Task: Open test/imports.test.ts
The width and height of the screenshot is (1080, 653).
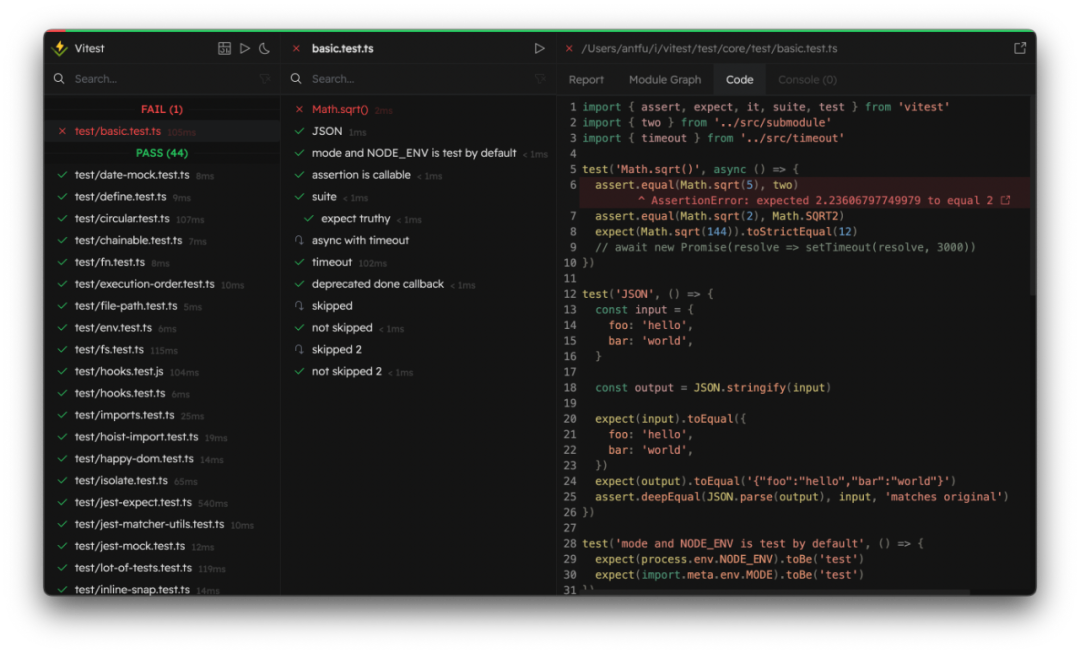Action: pos(162,415)
